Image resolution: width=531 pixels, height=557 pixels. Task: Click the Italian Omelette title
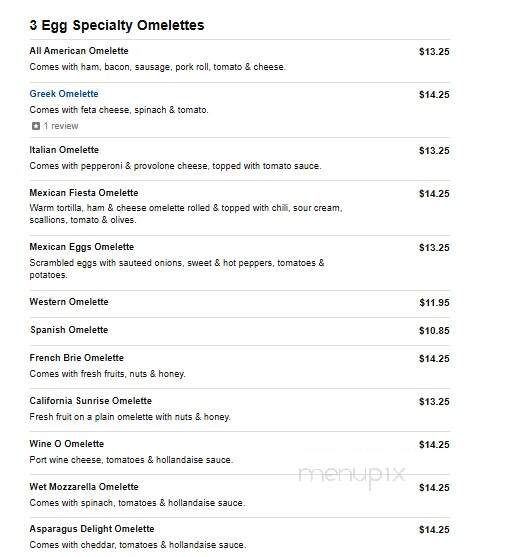[x=64, y=150]
